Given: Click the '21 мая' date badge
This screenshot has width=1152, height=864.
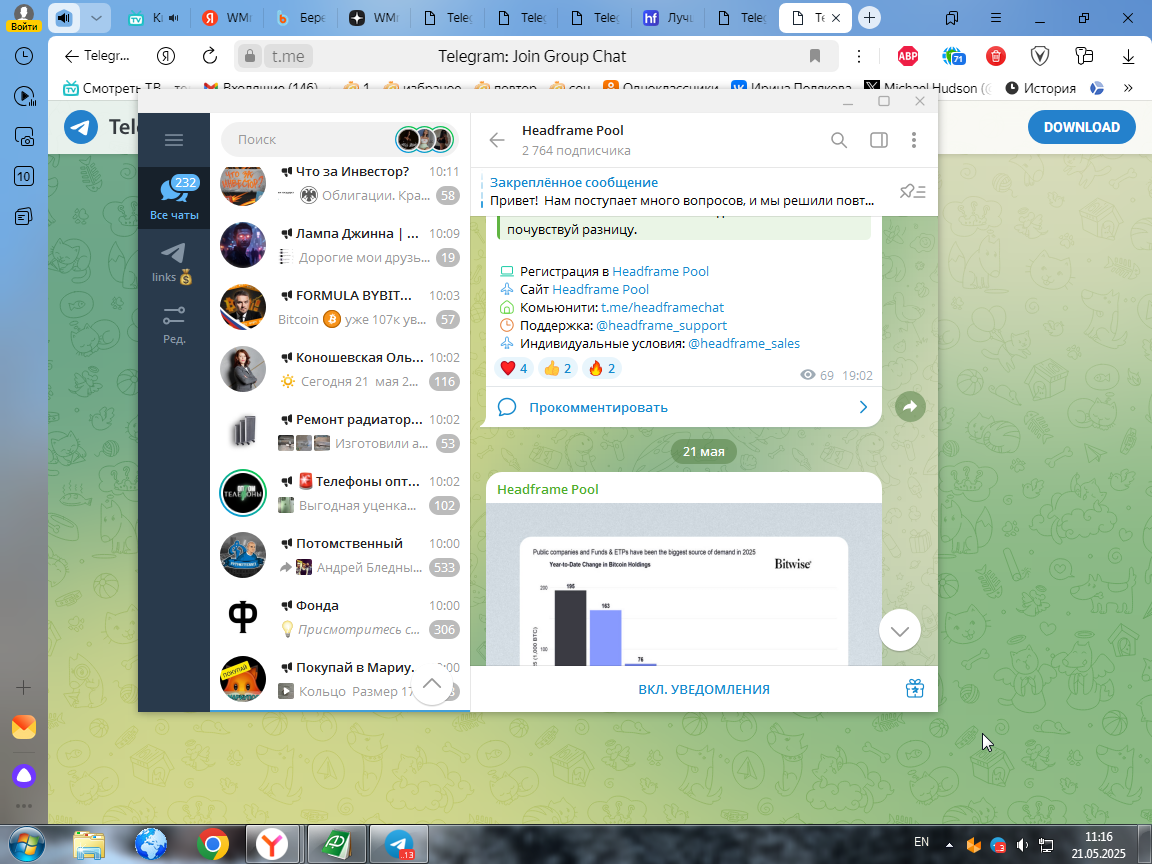Looking at the screenshot, I should pyautogui.click(x=704, y=451).
